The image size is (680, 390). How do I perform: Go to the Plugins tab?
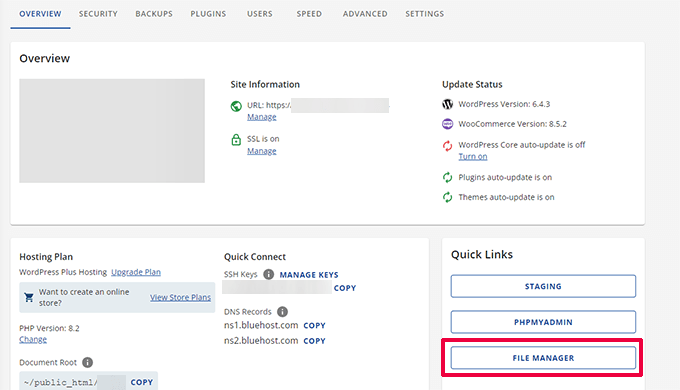coord(208,14)
